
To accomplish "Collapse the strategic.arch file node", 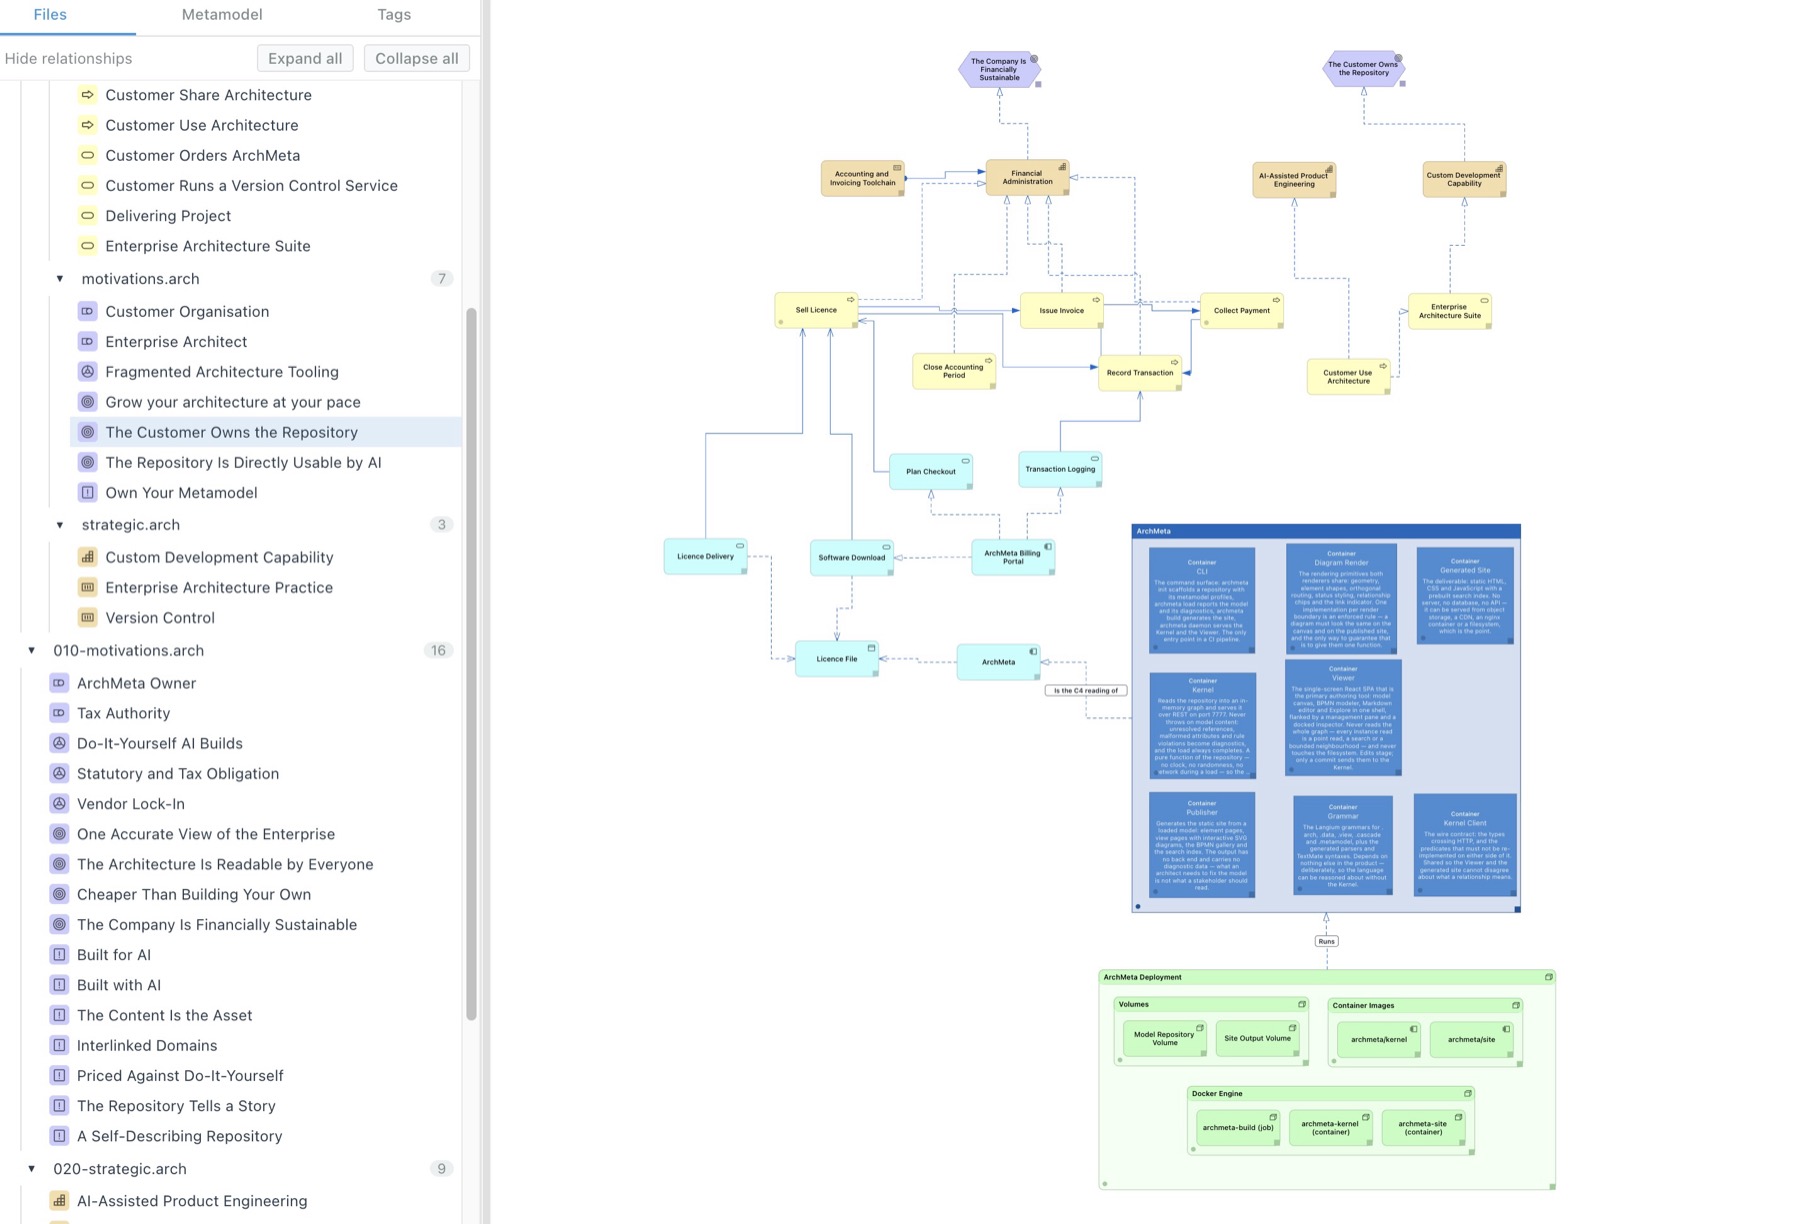I will pos(60,525).
